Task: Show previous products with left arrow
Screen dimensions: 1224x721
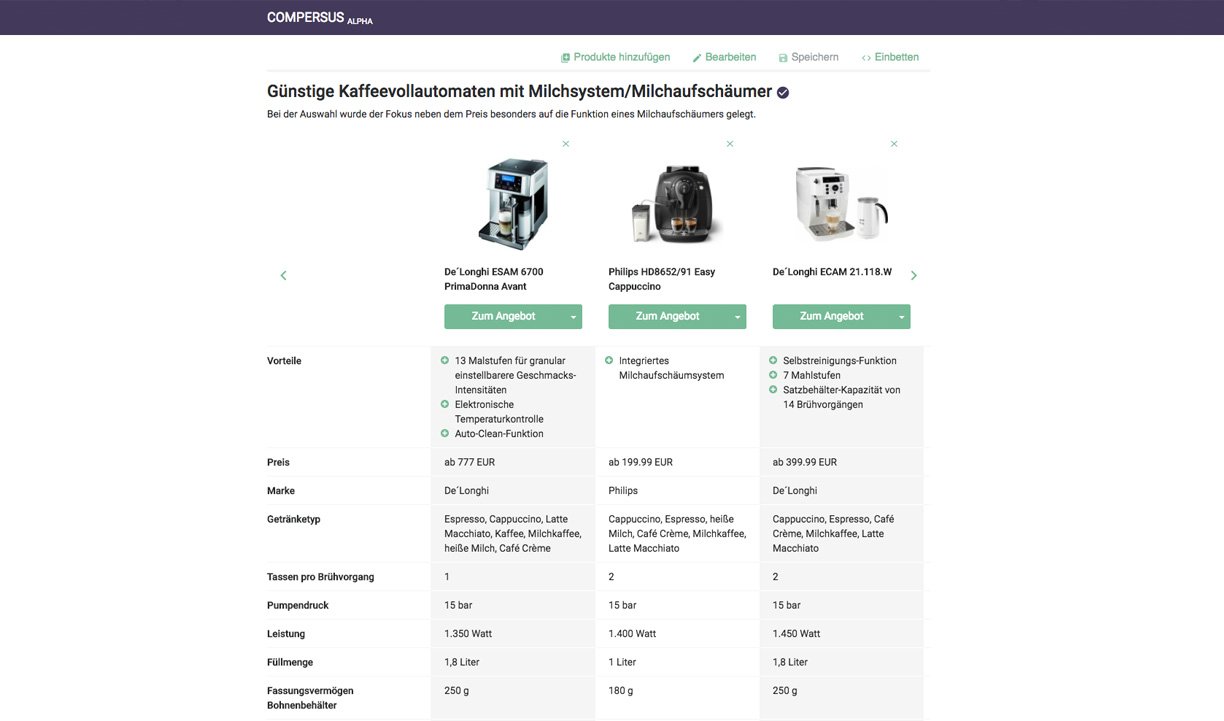Action: [x=283, y=275]
